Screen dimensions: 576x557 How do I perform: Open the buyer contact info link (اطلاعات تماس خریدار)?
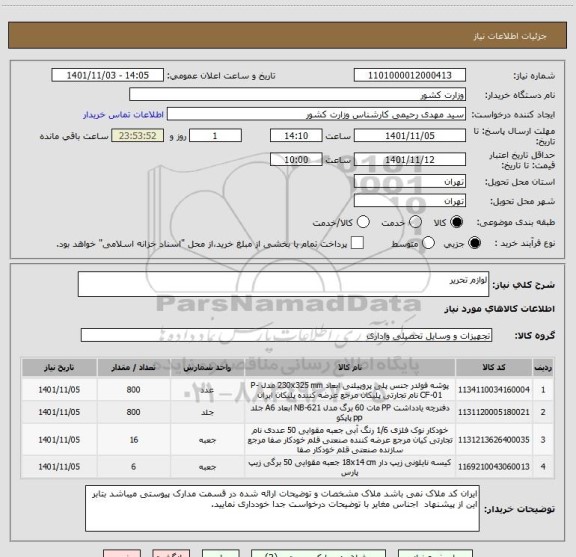pyautogui.click(x=123, y=115)
